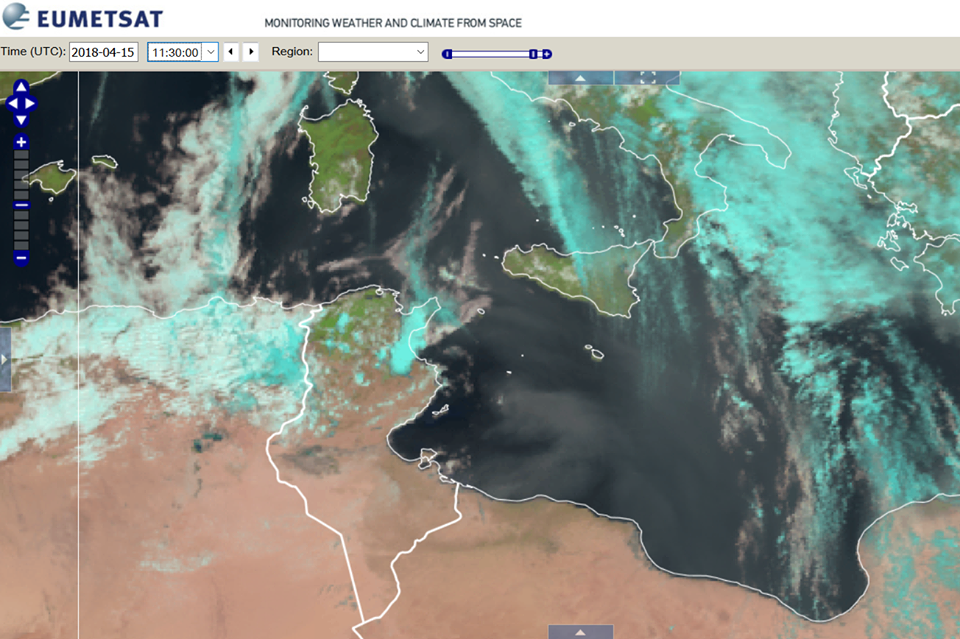Click the plus end of opacity slider
The width and height of the screenshot is (960, 639).
click(x=547, y=54)
